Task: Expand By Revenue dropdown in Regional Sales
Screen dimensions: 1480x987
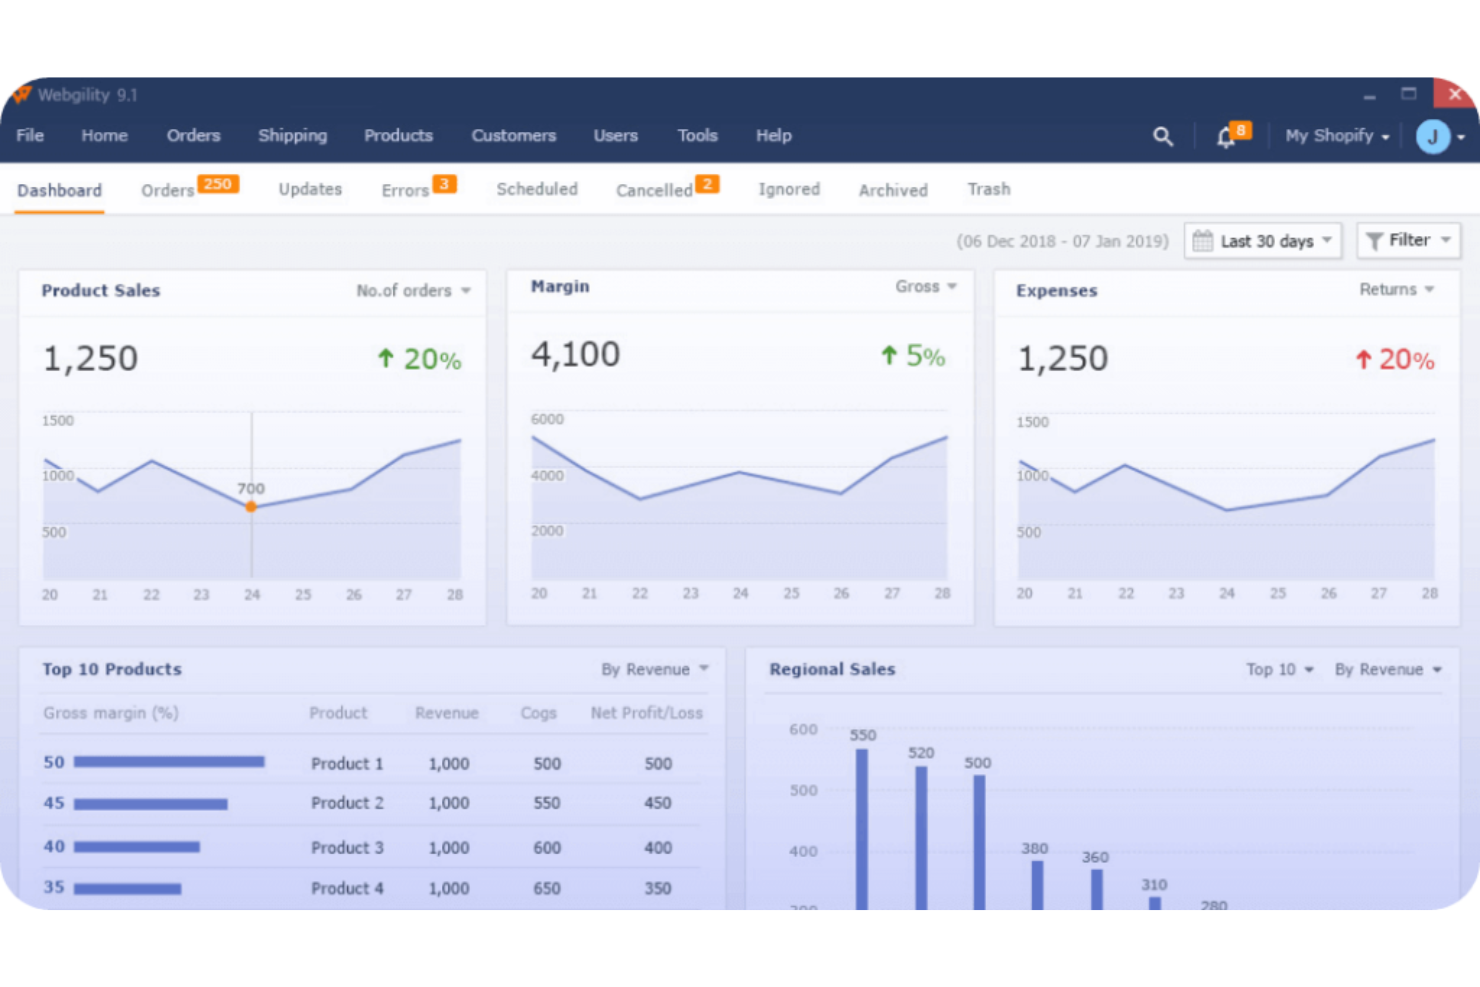Action: click(x=1388, y=670)
